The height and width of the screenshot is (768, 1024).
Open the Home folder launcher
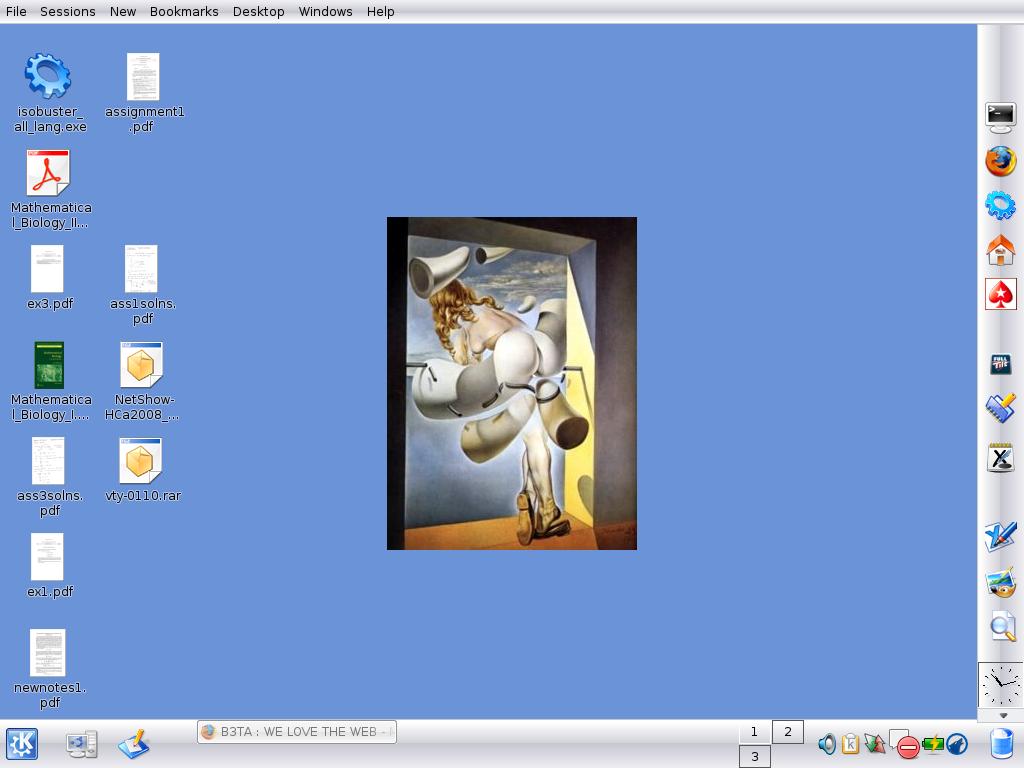pos(1000,250)
